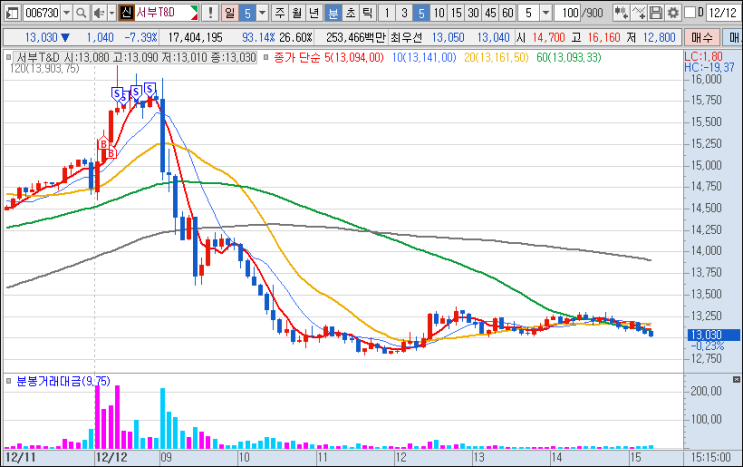Click the high price 16,160
Viewport: 743px width, 467px height.
click(x=604, y=37)
